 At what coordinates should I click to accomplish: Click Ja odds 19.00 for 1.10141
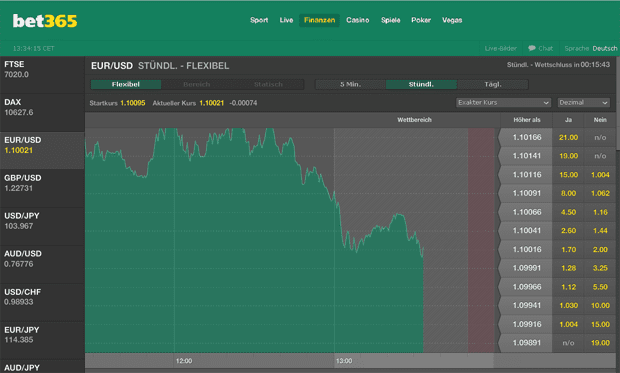568,156
